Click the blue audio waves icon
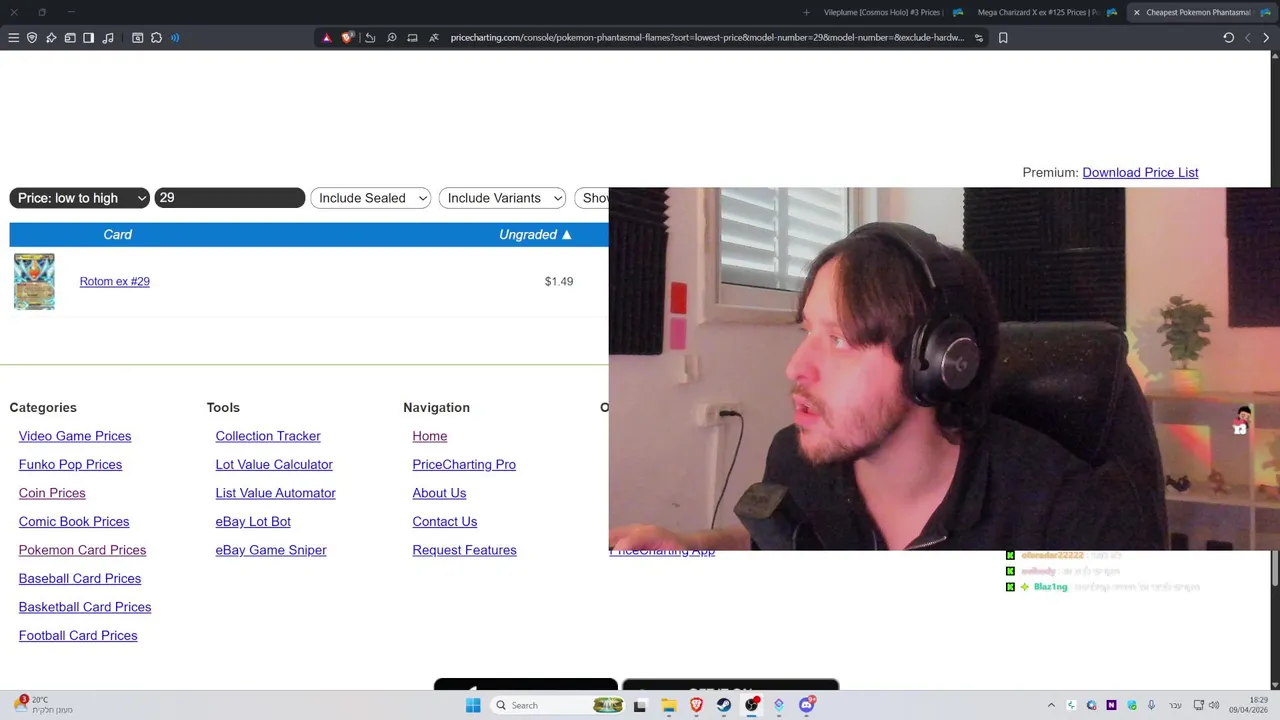The width and height of the screenshot is (1280, 720). click(x=175, y=38)
